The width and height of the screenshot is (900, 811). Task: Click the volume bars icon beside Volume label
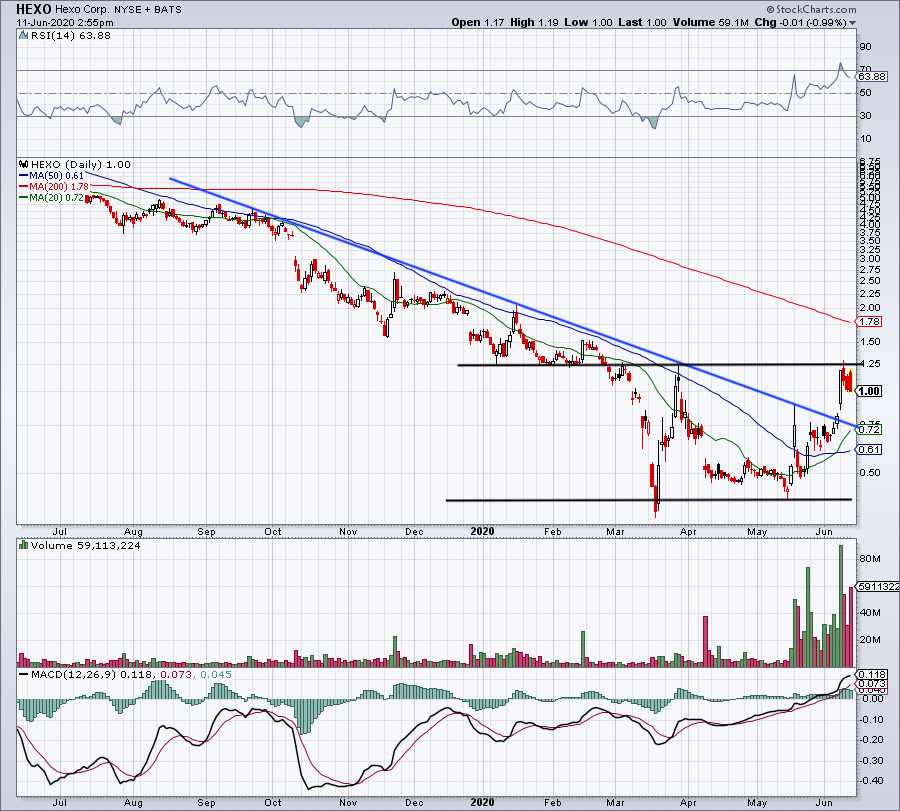coord(24,545)
